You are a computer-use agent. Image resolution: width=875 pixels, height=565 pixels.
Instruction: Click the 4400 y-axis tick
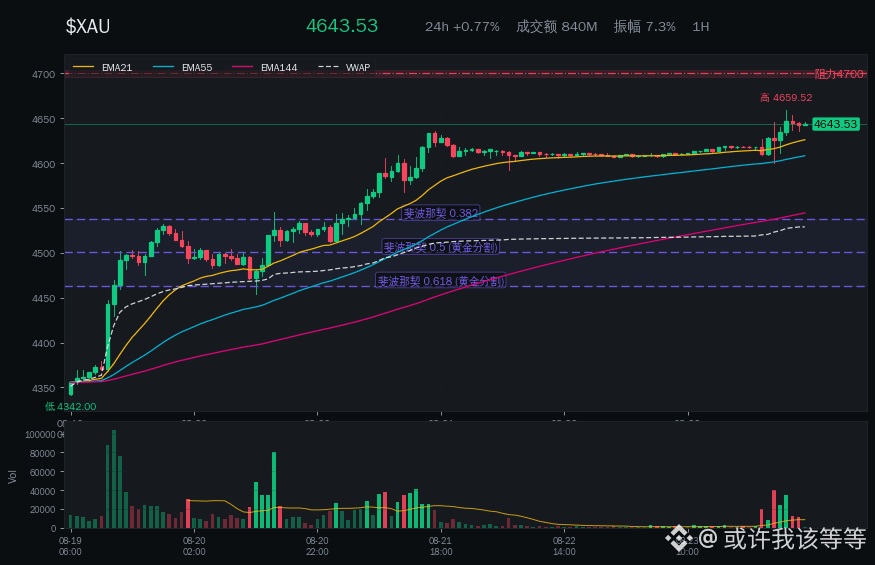click(x=44, y=343)
